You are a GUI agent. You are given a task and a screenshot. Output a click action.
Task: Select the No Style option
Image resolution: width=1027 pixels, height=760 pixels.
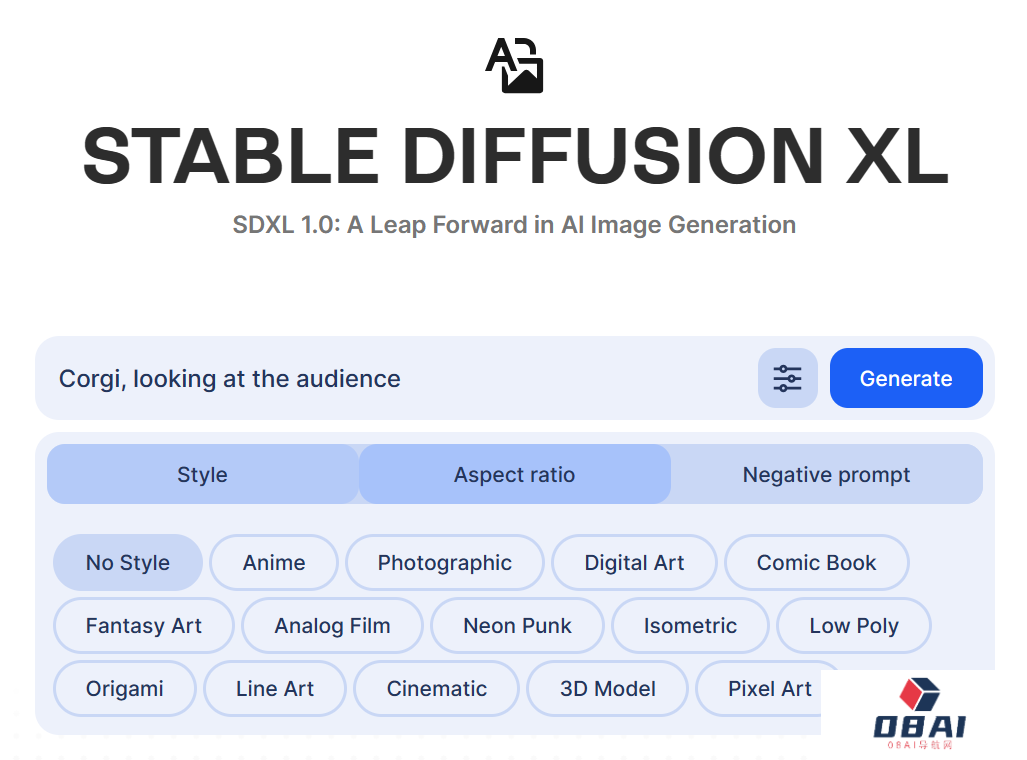pos(128,563)
